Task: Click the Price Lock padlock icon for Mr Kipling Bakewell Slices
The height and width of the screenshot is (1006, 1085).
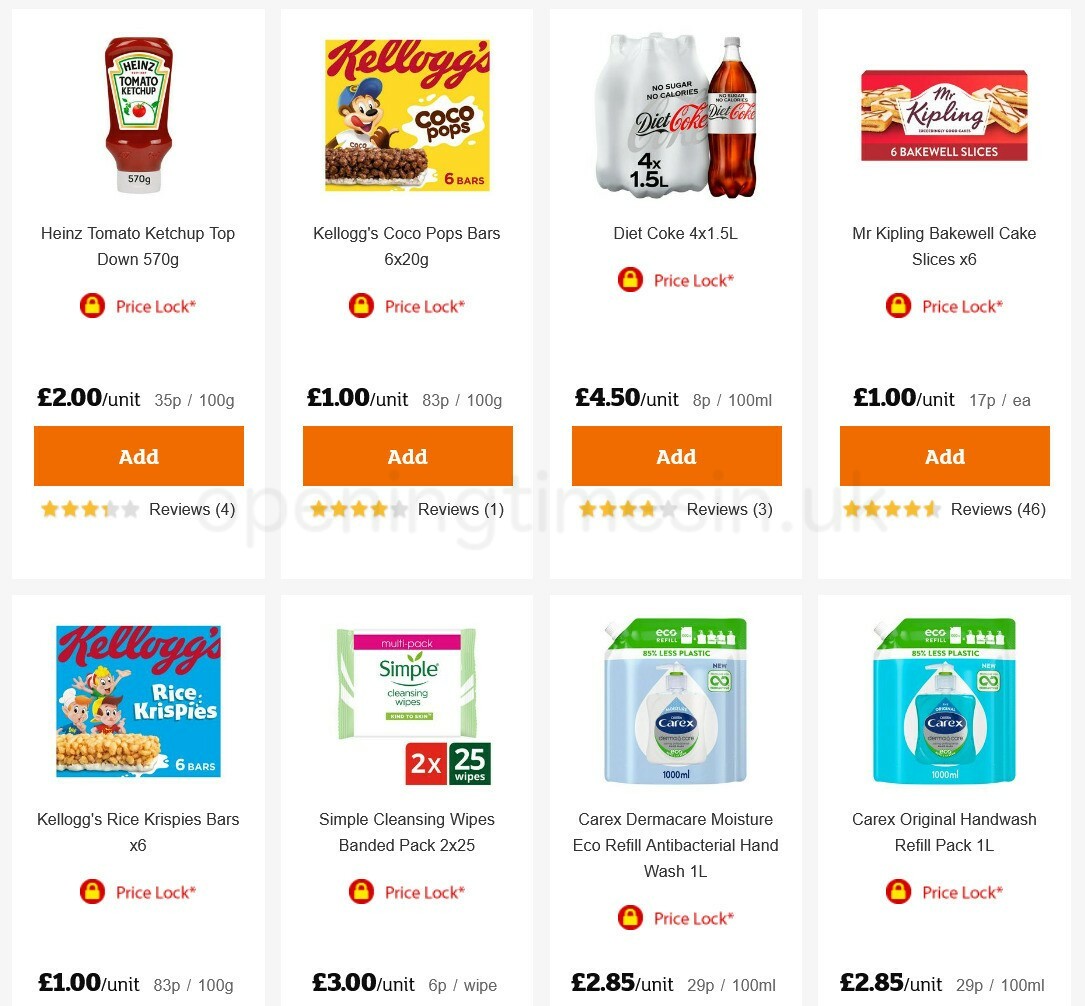Action: (898, 306)
